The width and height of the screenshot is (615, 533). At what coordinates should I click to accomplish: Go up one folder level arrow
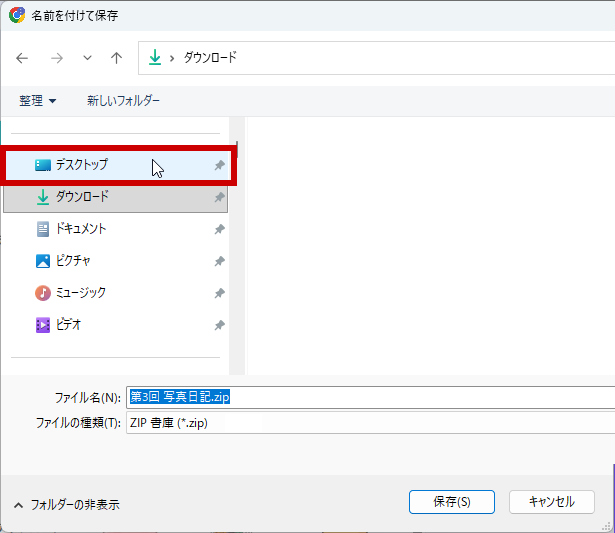click(x=116, y=58)
